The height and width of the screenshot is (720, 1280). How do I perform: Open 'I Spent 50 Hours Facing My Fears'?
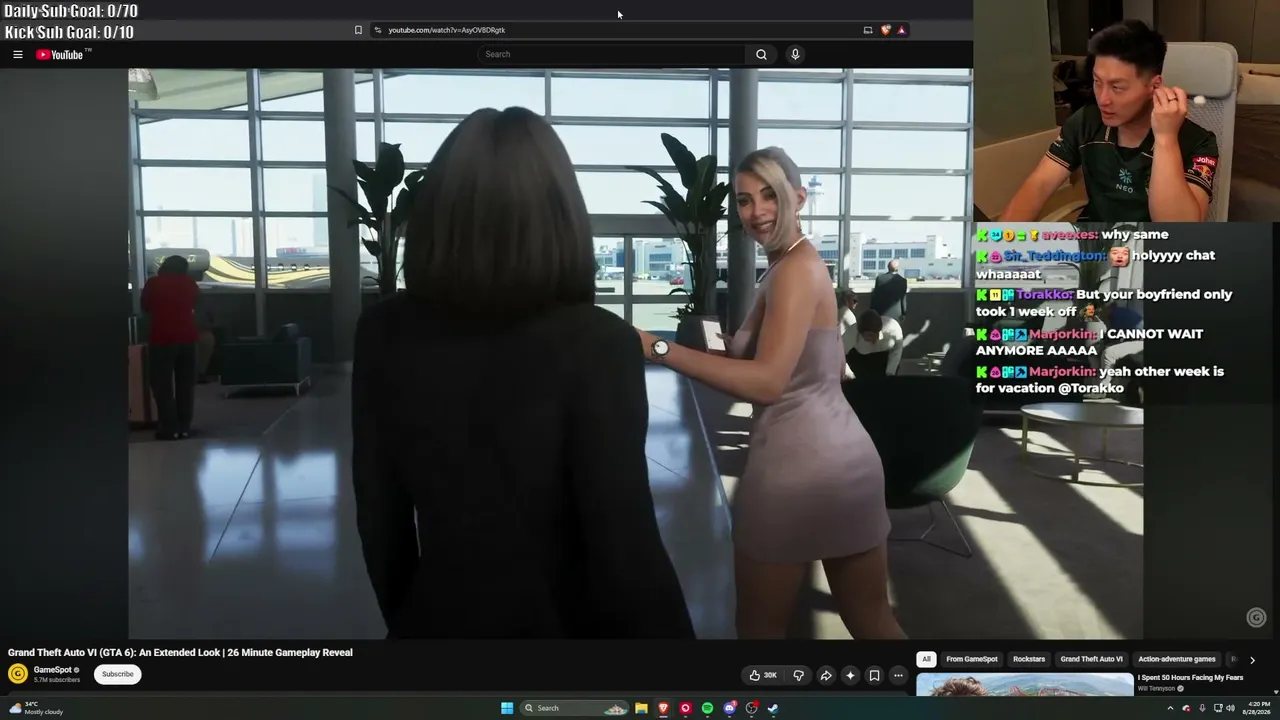pos(1190,678)
